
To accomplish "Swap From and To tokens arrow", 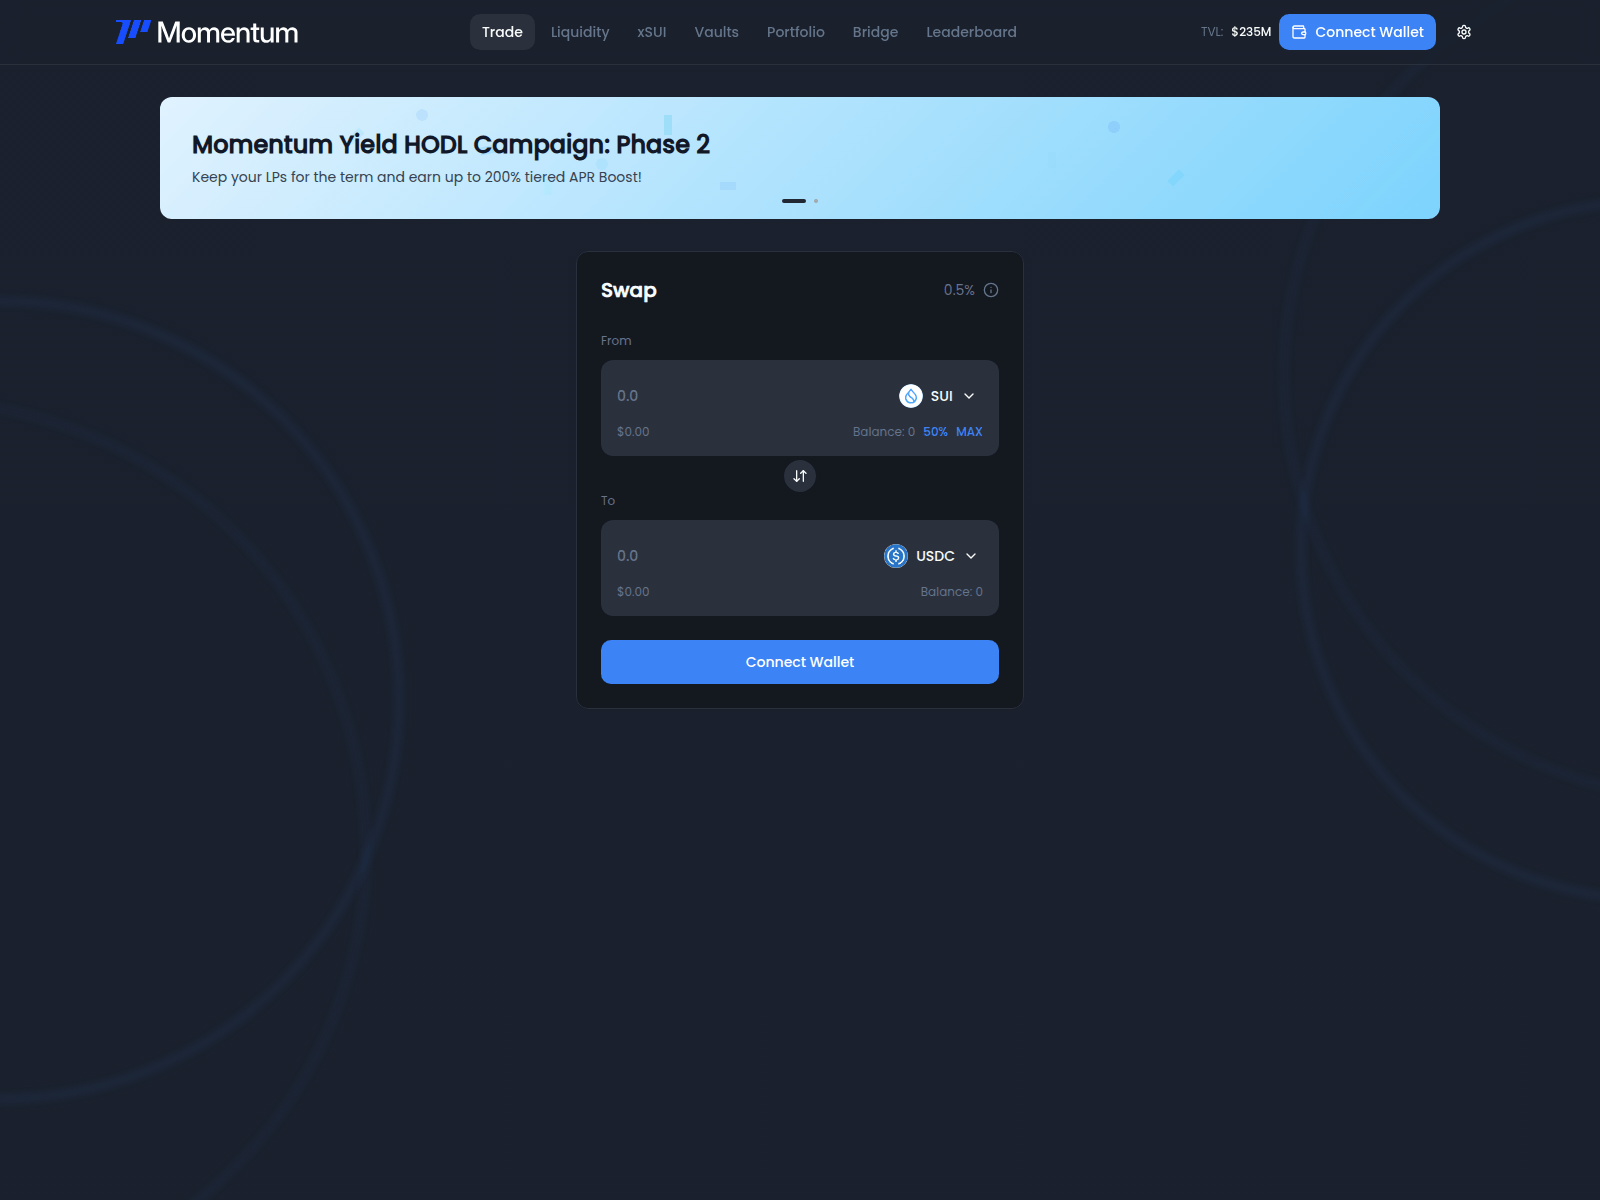I will pyautogui.click(x=800, y=476).
